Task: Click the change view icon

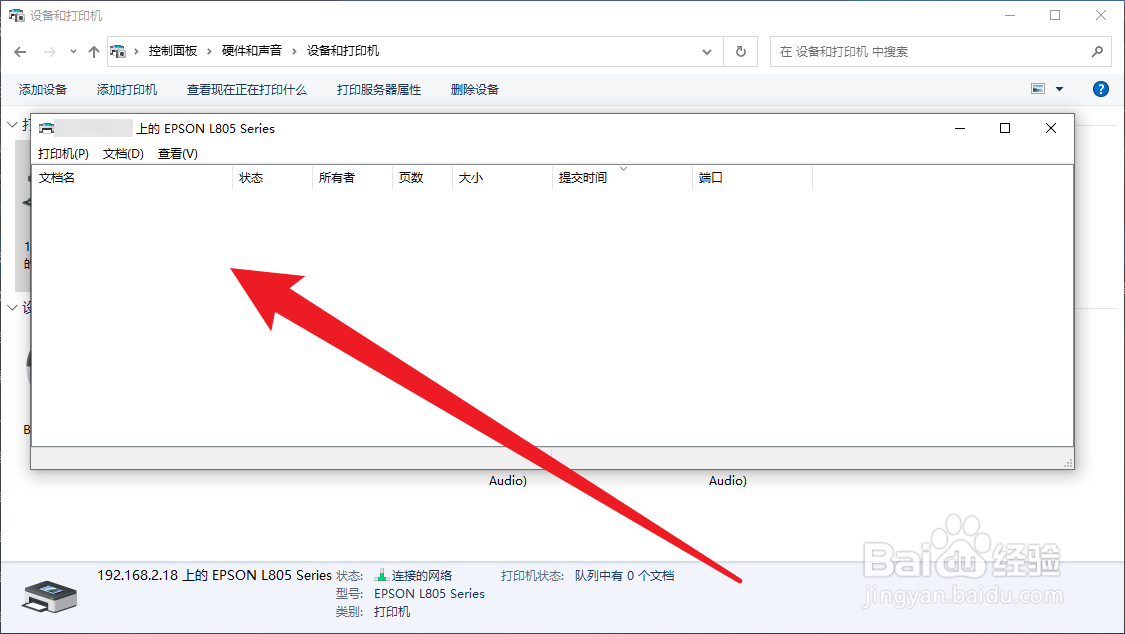Action: [x=1037, y=89]
